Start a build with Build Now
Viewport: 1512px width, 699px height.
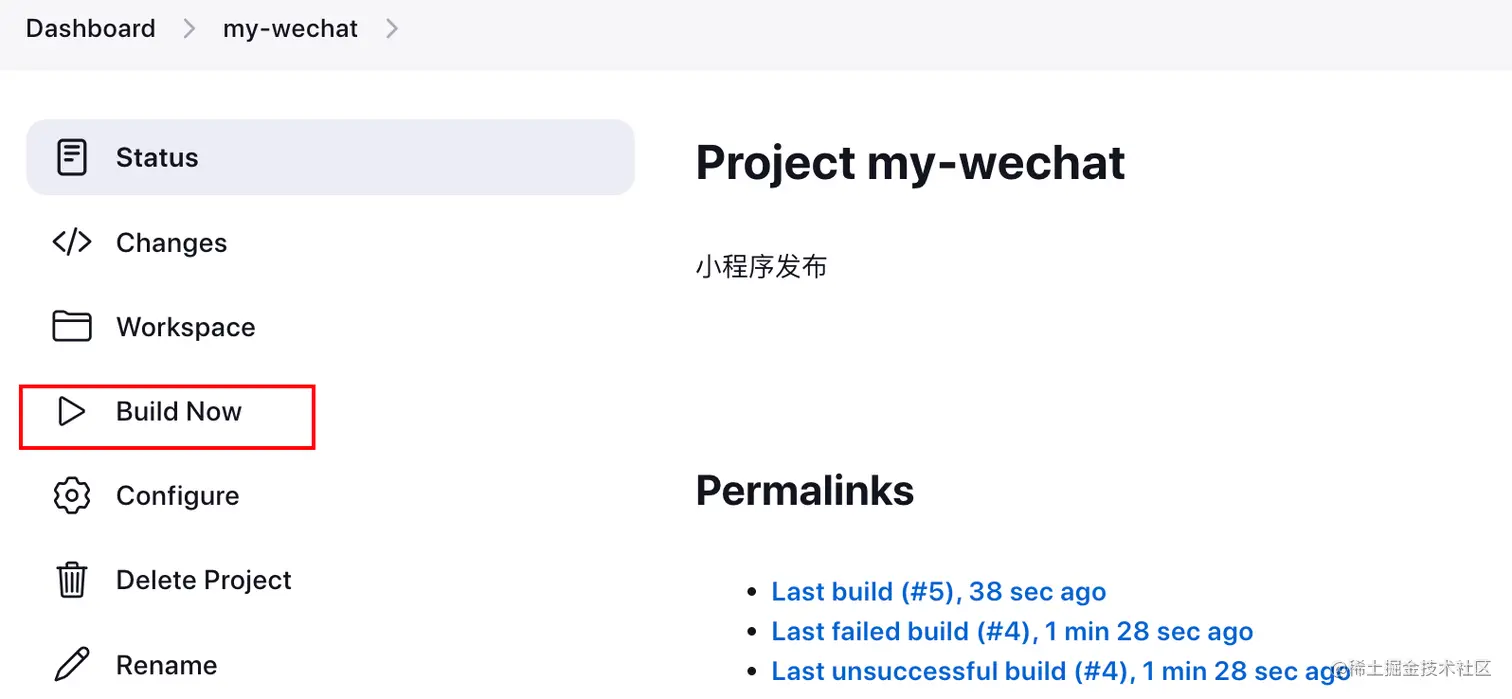(x=178, y=412)
